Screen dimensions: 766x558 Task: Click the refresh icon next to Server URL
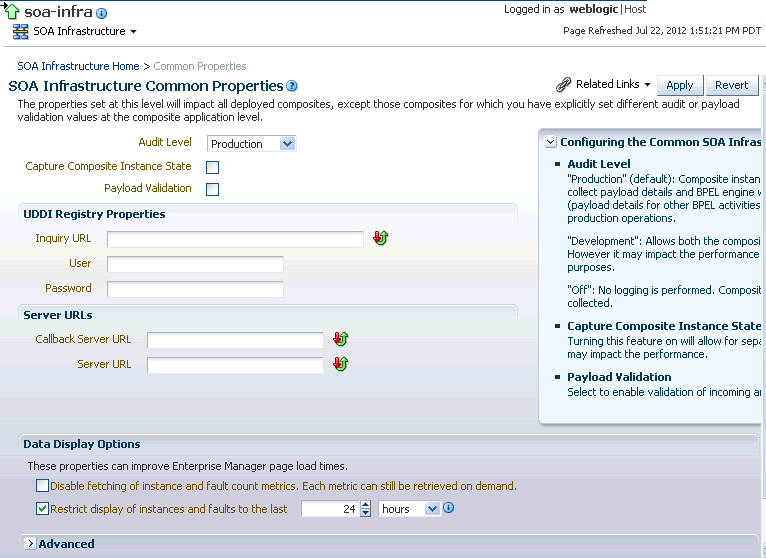pyautogui.click(x=340, y=364)
